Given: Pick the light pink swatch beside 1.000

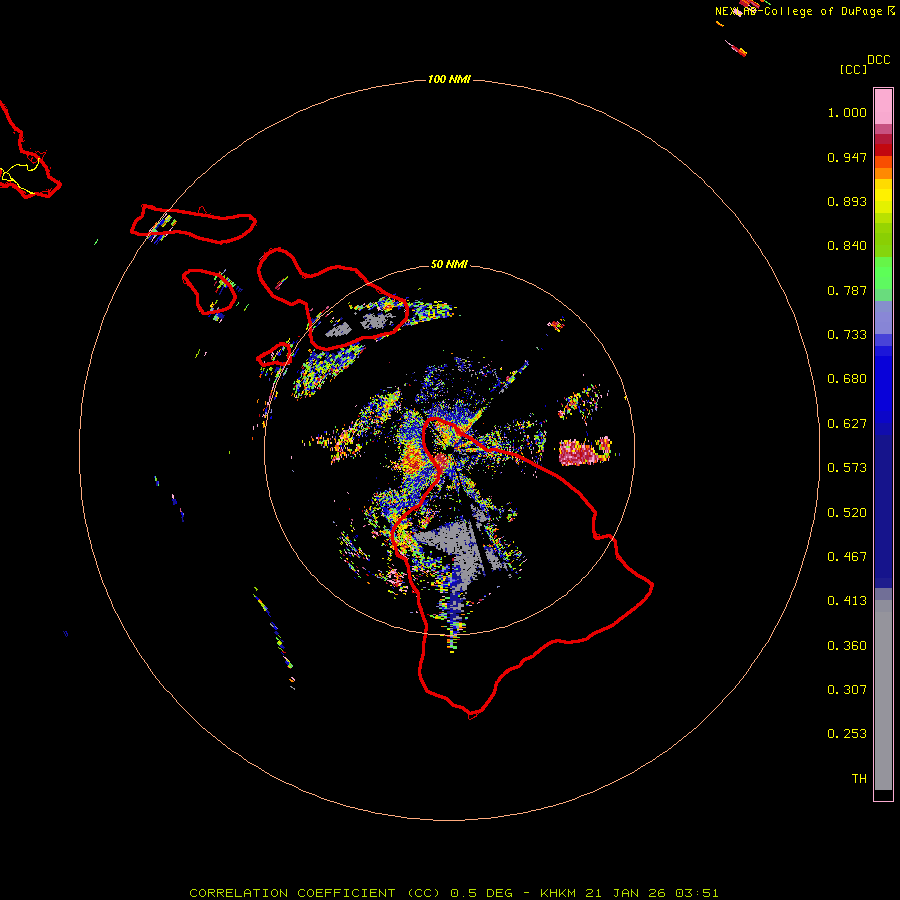Looking at the screenshot, I should (x=883, y=107).
